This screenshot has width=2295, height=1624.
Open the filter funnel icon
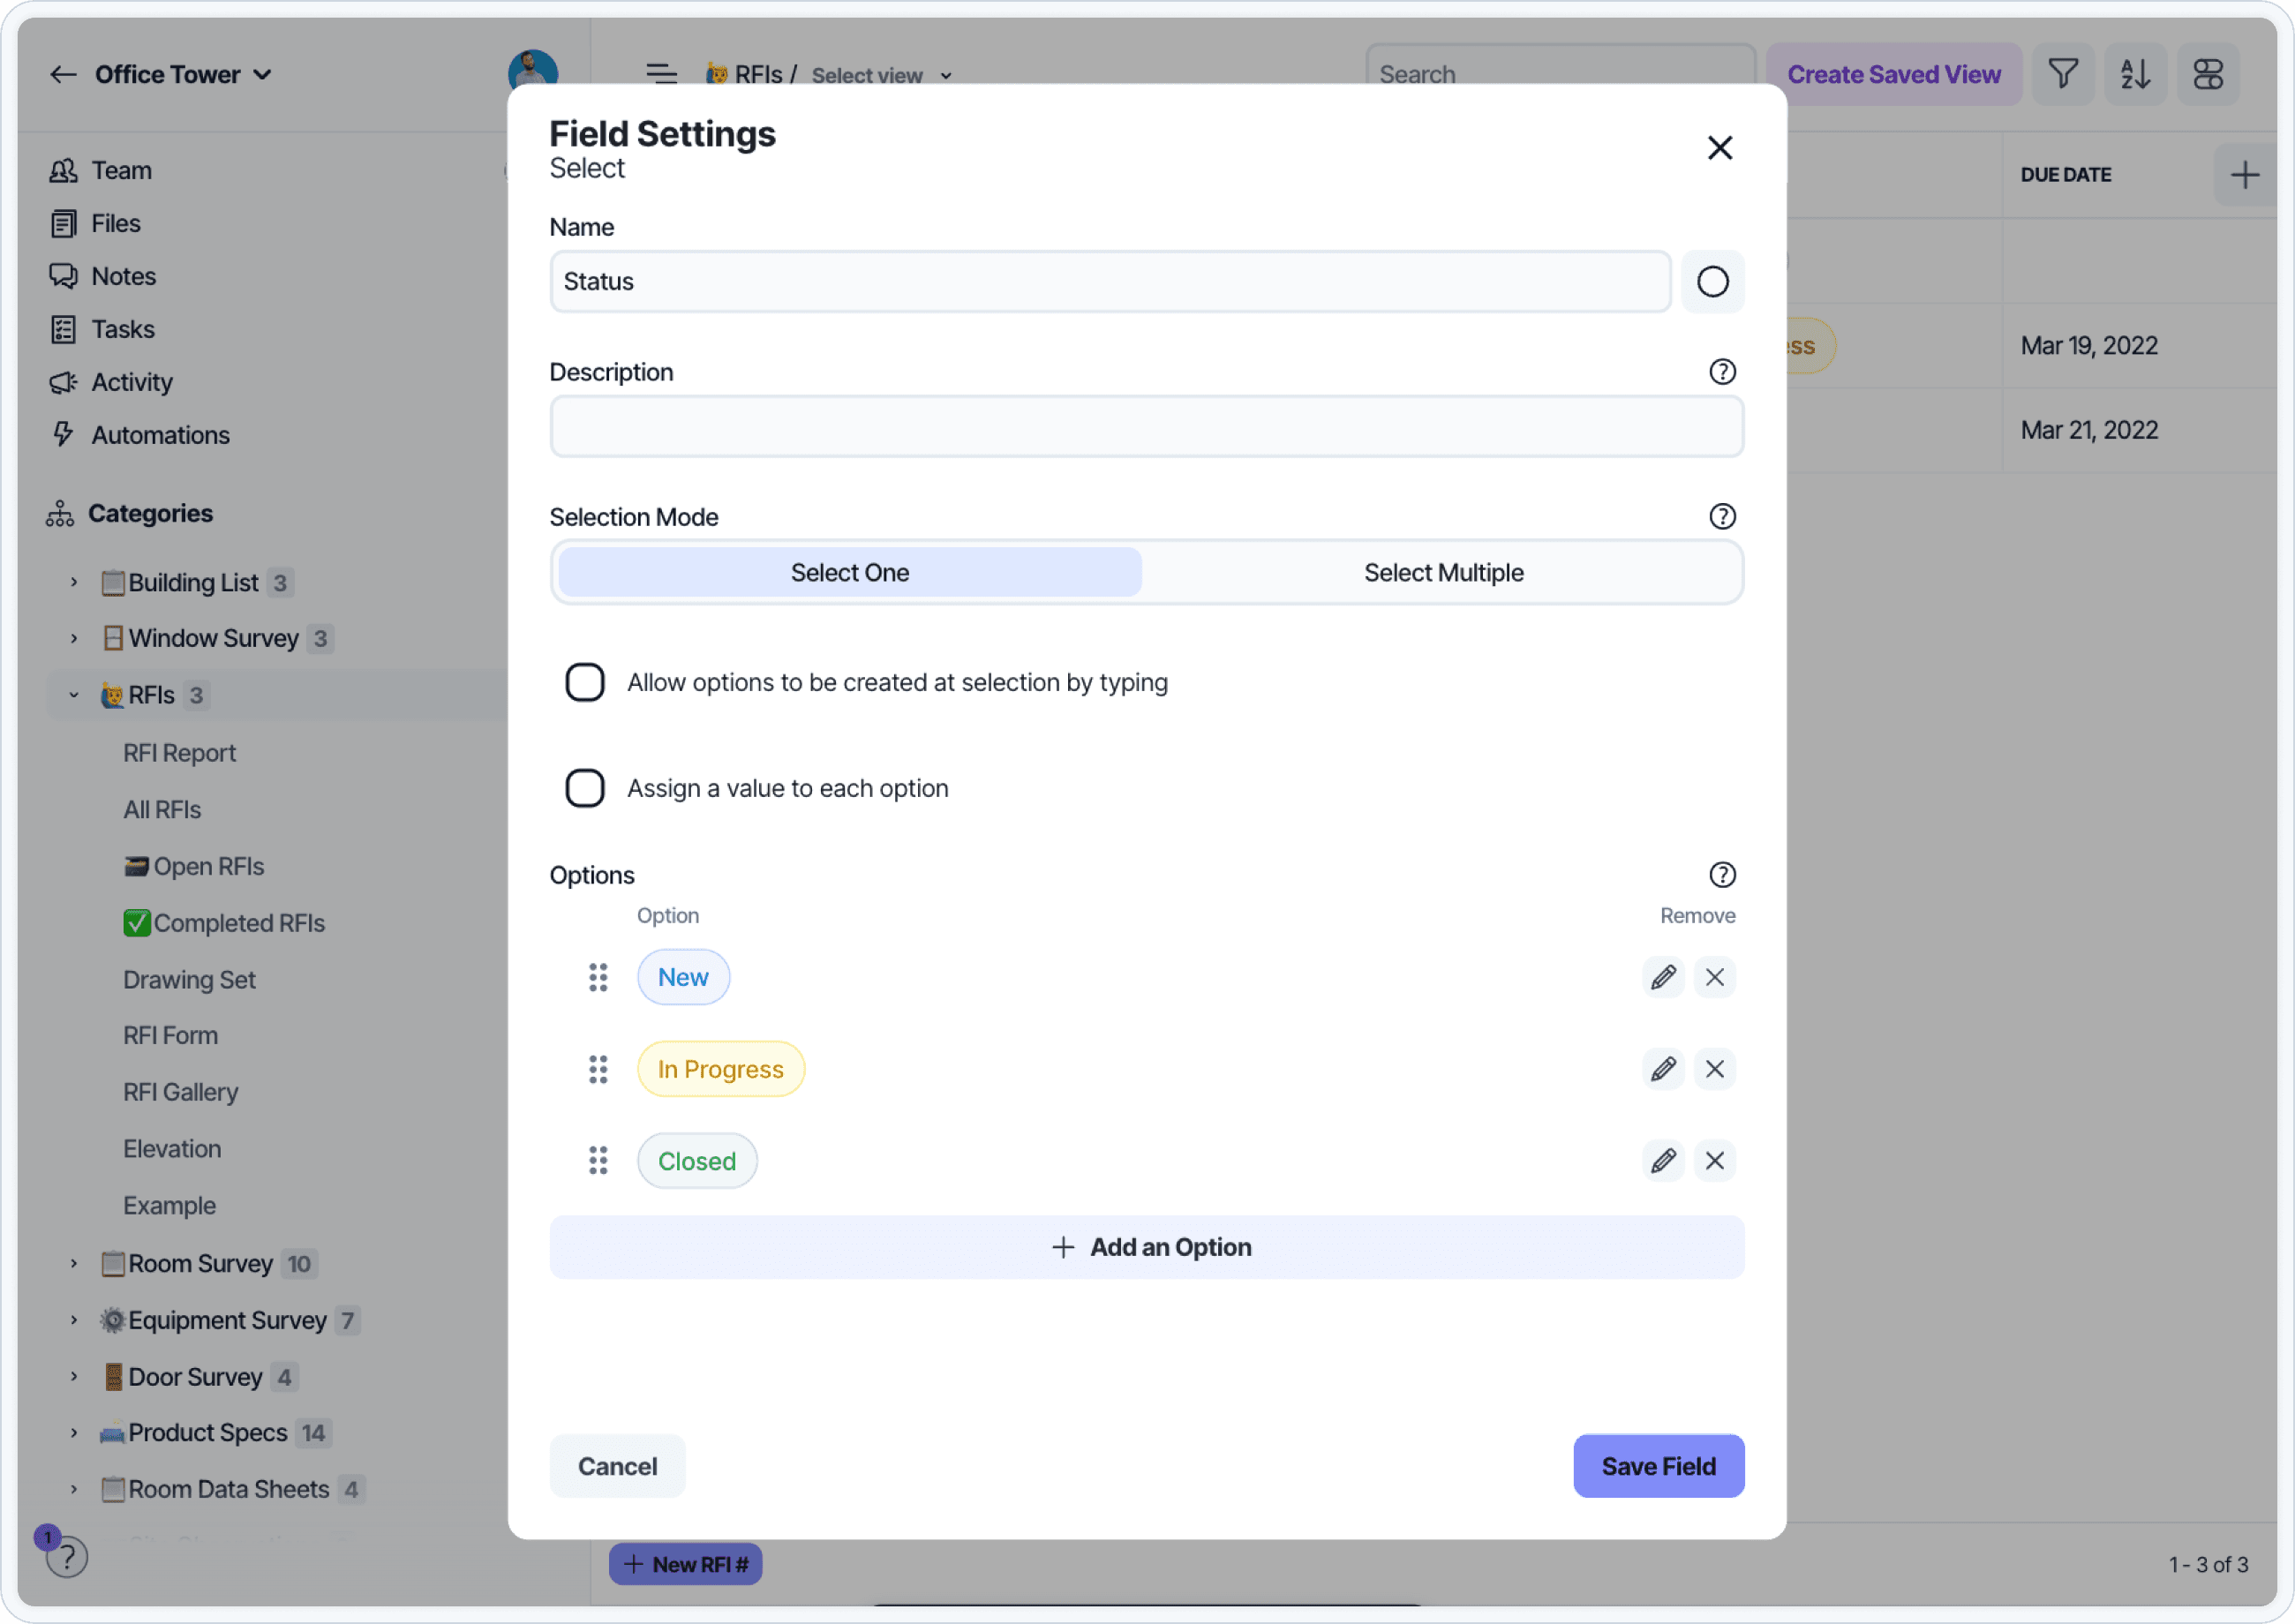click(x=2063, y=74)
